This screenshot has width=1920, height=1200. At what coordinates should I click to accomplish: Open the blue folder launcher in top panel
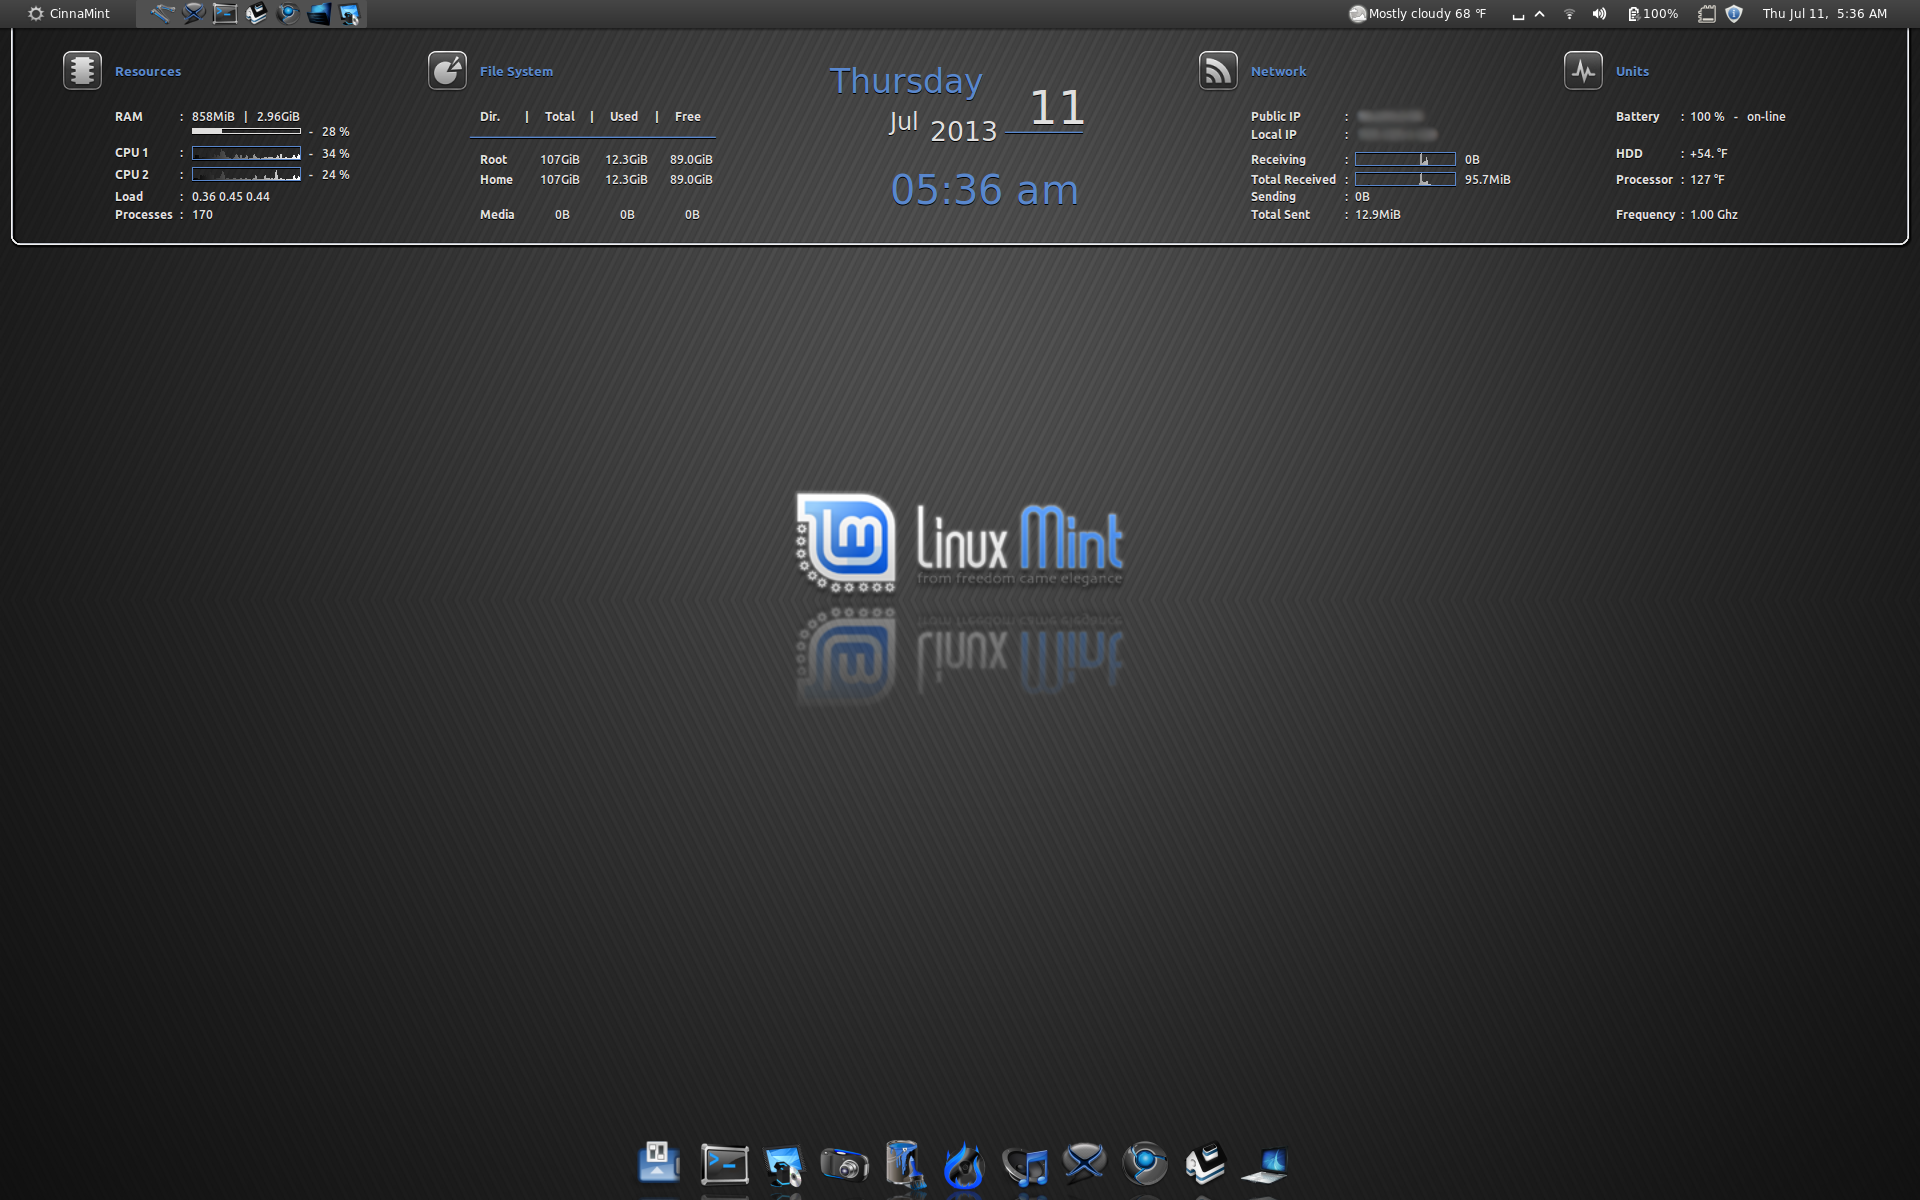coord(319,14)
